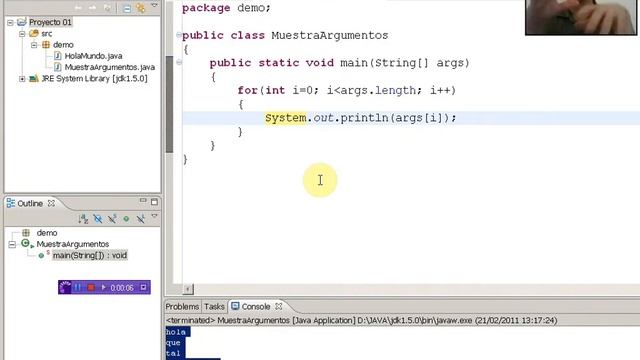The width and height of the screenshot is (640, 360).
Task: Click the editor vertical scrollbar thumb
Action: click(169, 104)
